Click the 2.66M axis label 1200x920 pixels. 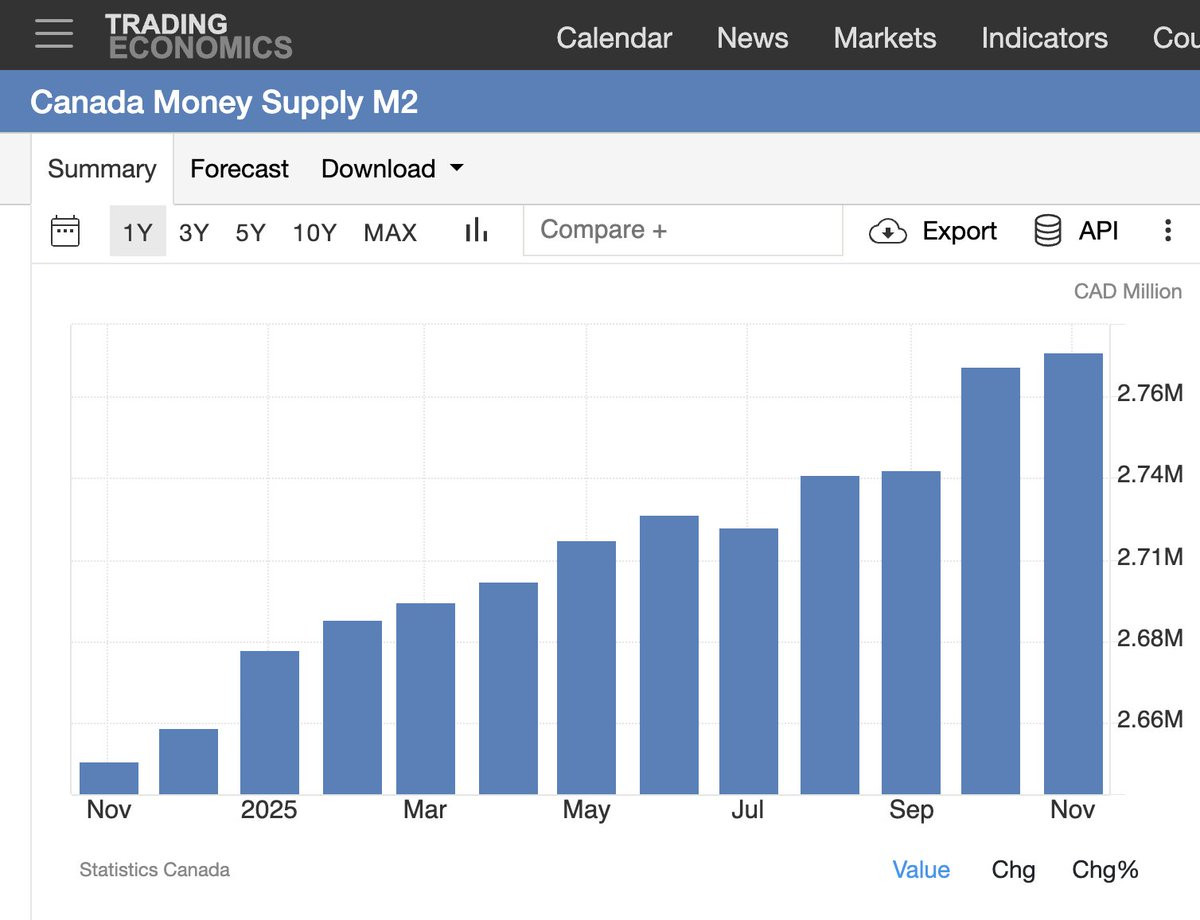[x=1149, y=719]
